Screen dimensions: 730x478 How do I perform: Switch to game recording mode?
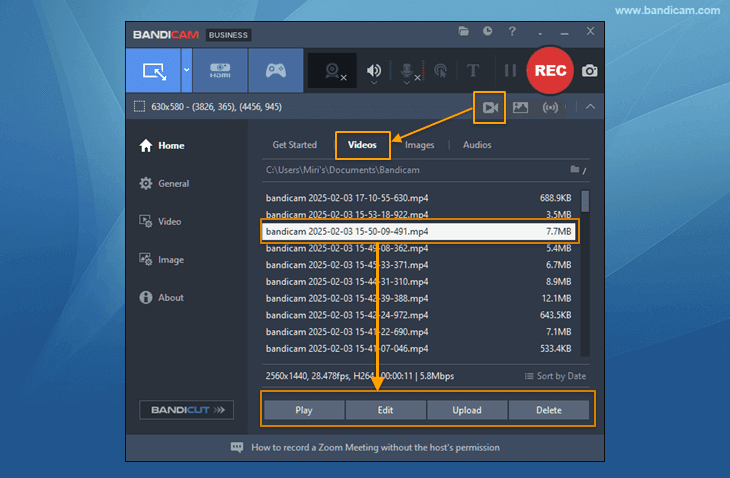coord(276,71)
